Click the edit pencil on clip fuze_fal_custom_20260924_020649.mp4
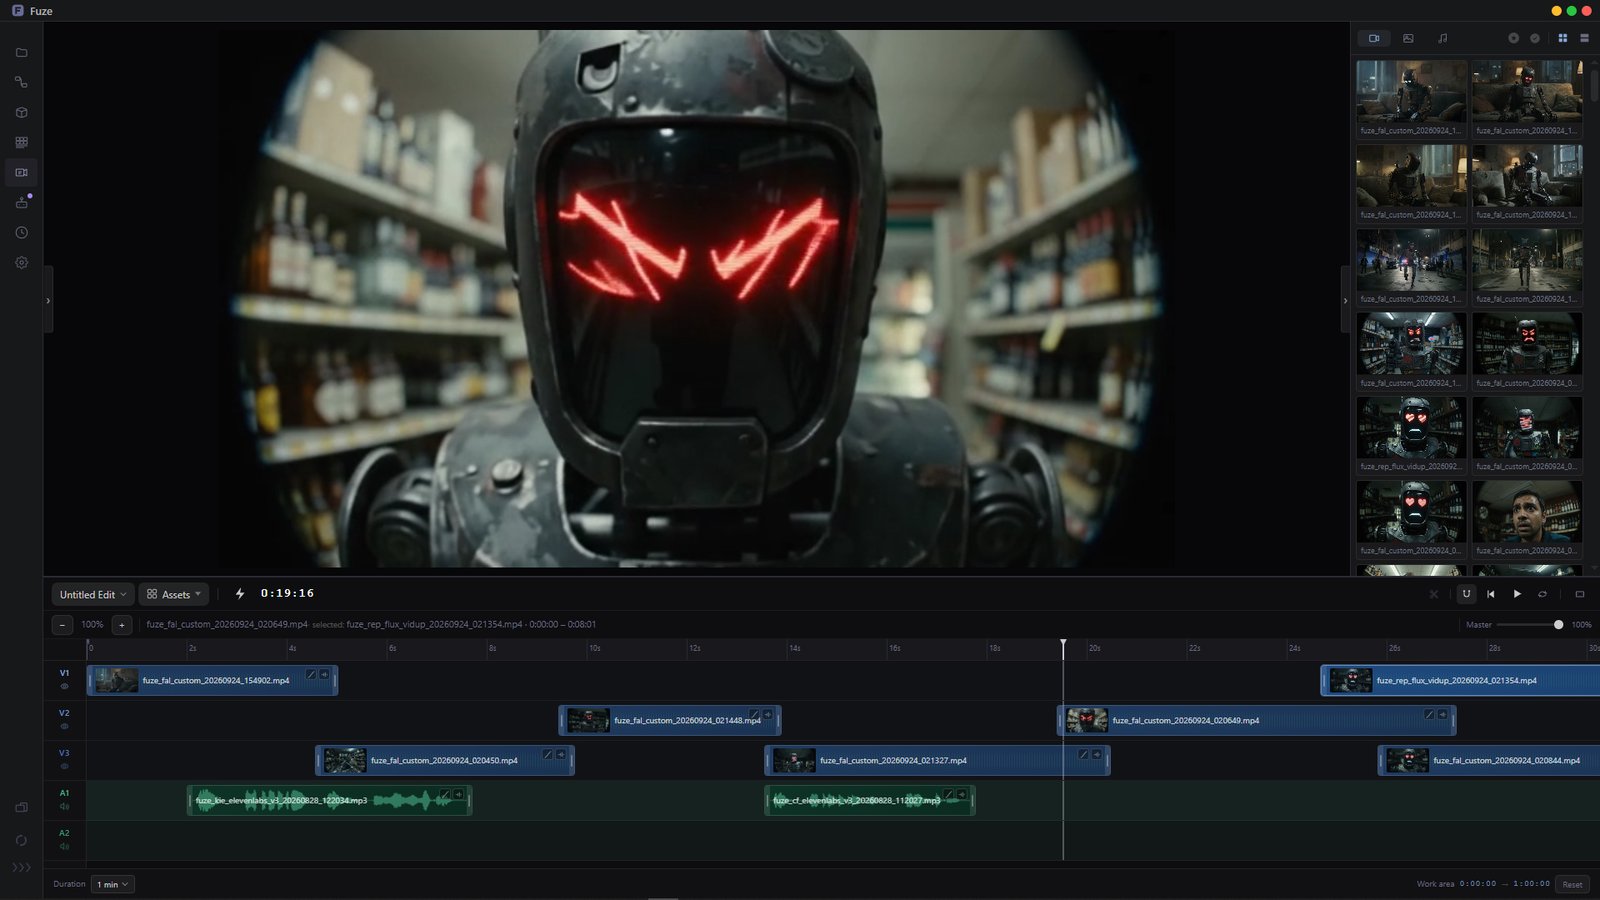 pyautogui.click(x=1429, y=714)
